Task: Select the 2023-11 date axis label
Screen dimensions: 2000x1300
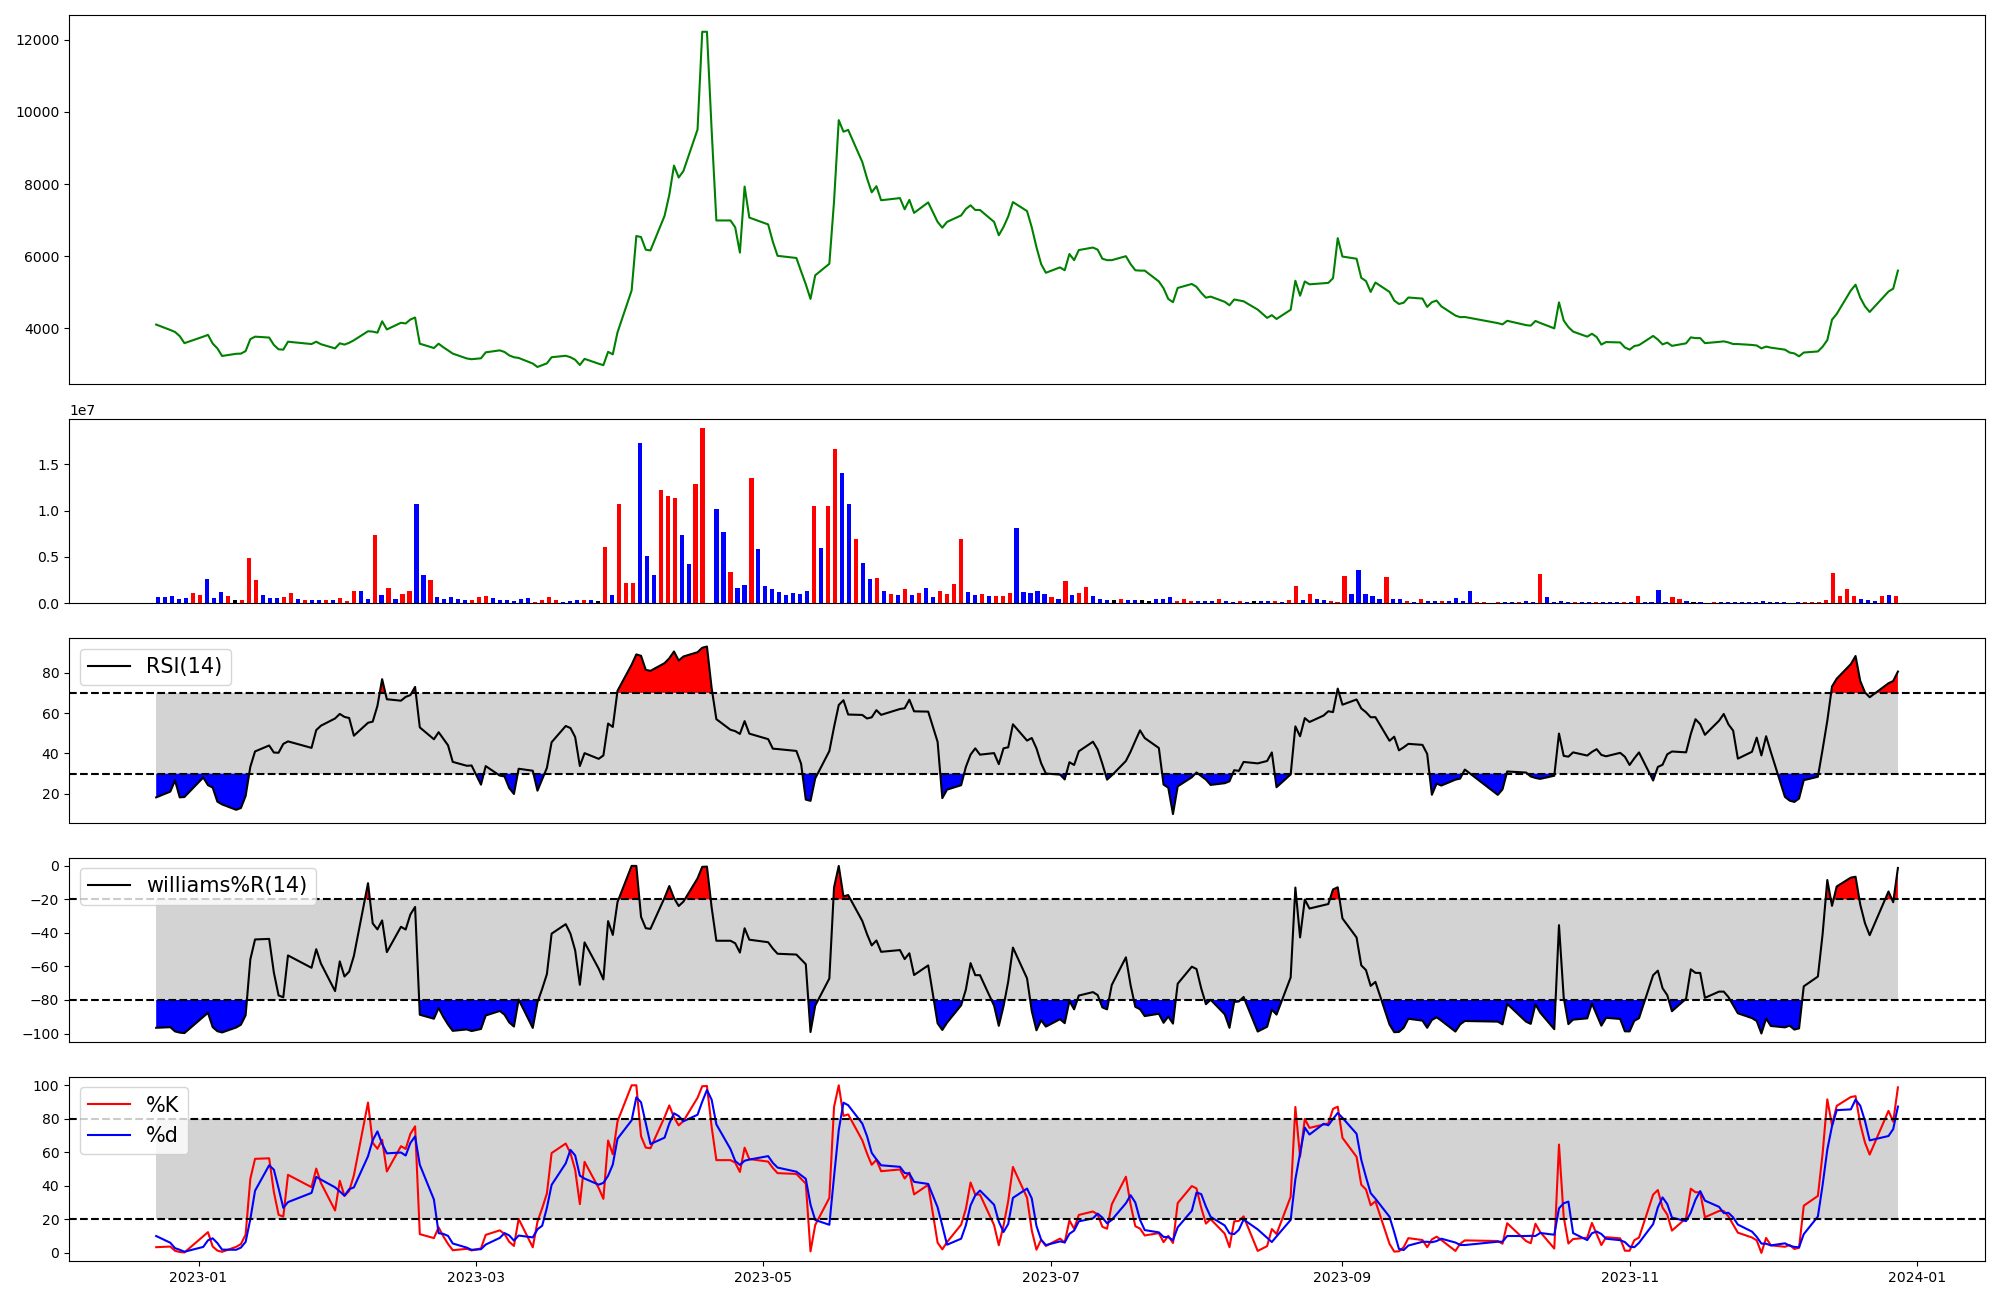Action: pyautogui.click(x=1630, y=1277)
